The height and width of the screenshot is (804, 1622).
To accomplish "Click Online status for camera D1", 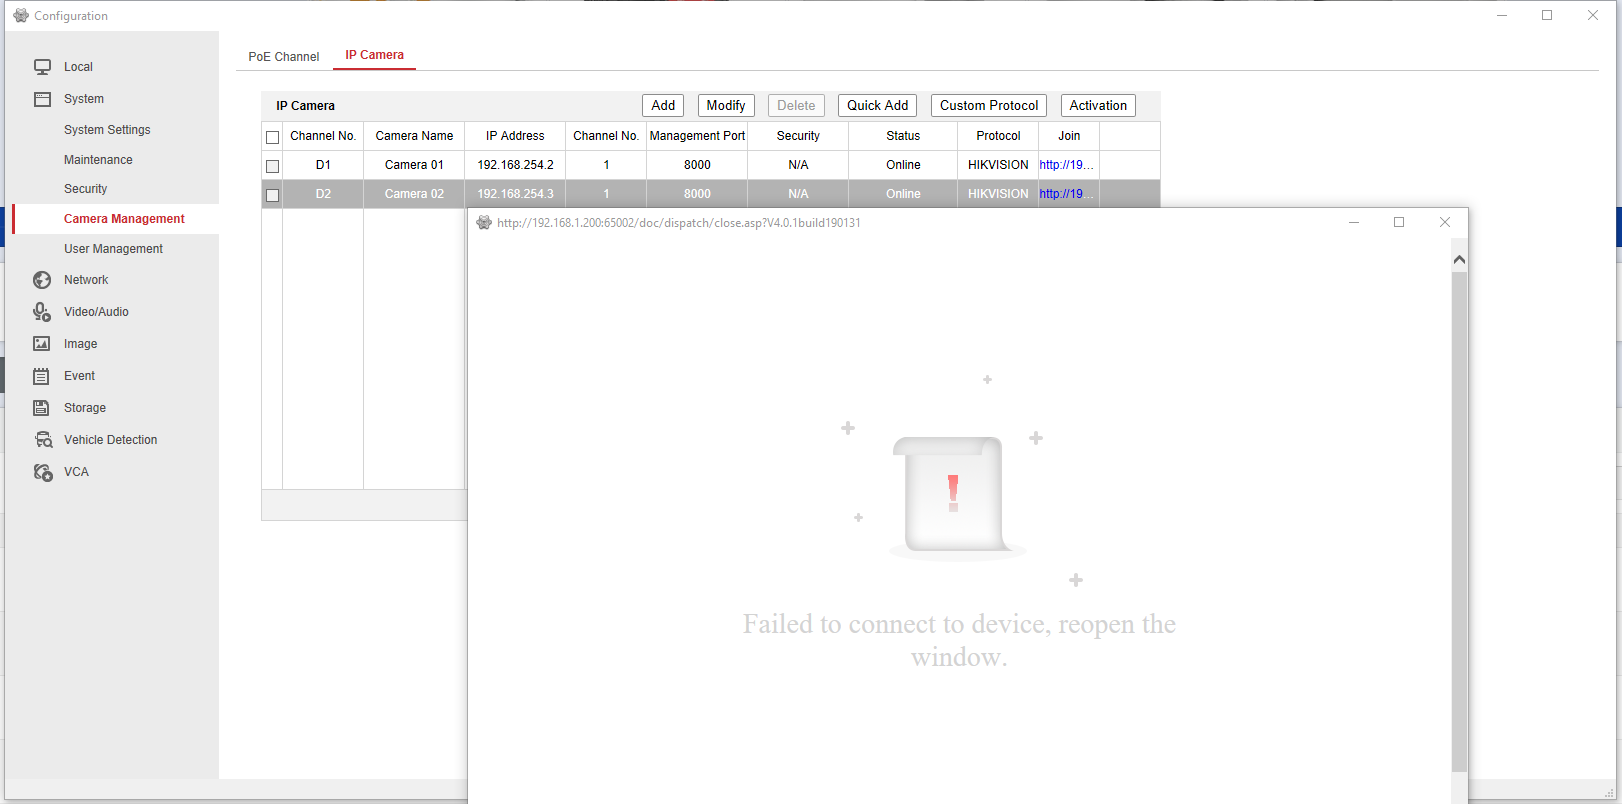I will click(x=903, y=165).
